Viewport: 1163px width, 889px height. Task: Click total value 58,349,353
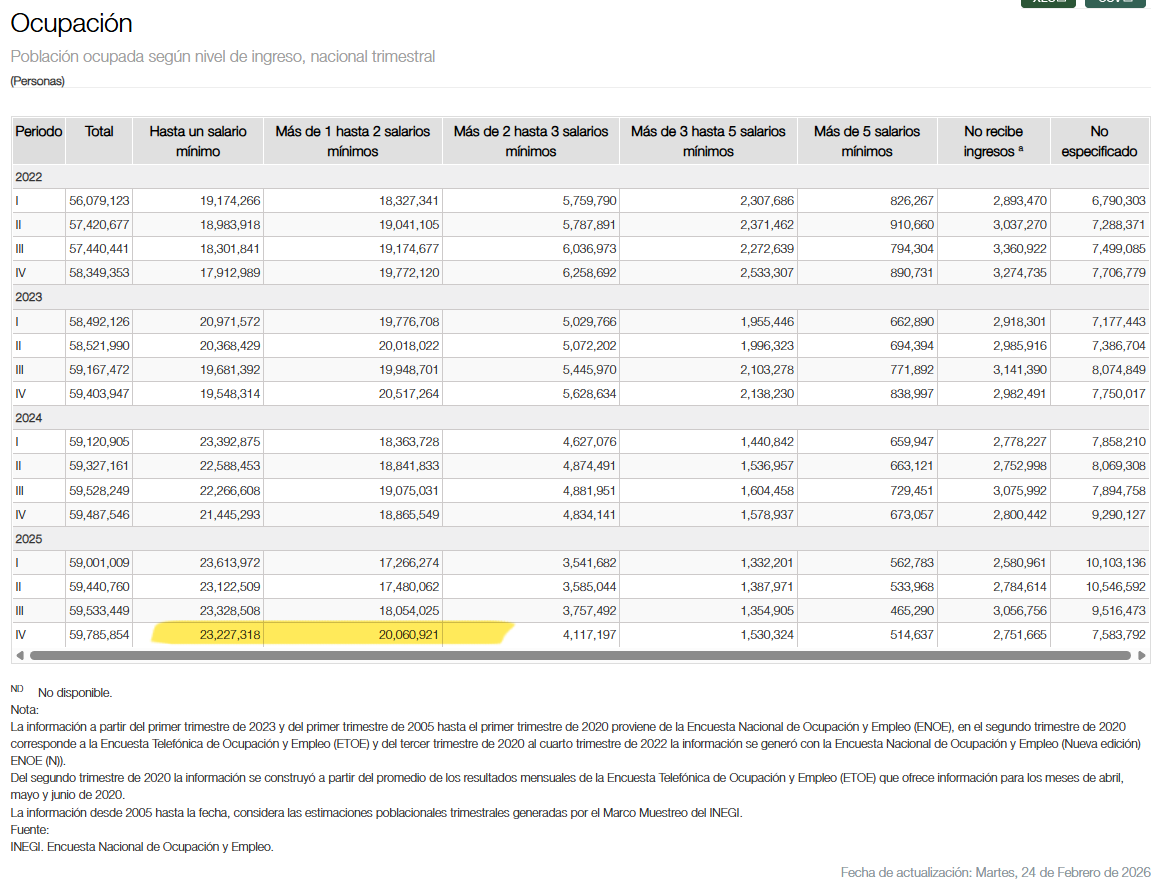point(99,272)
